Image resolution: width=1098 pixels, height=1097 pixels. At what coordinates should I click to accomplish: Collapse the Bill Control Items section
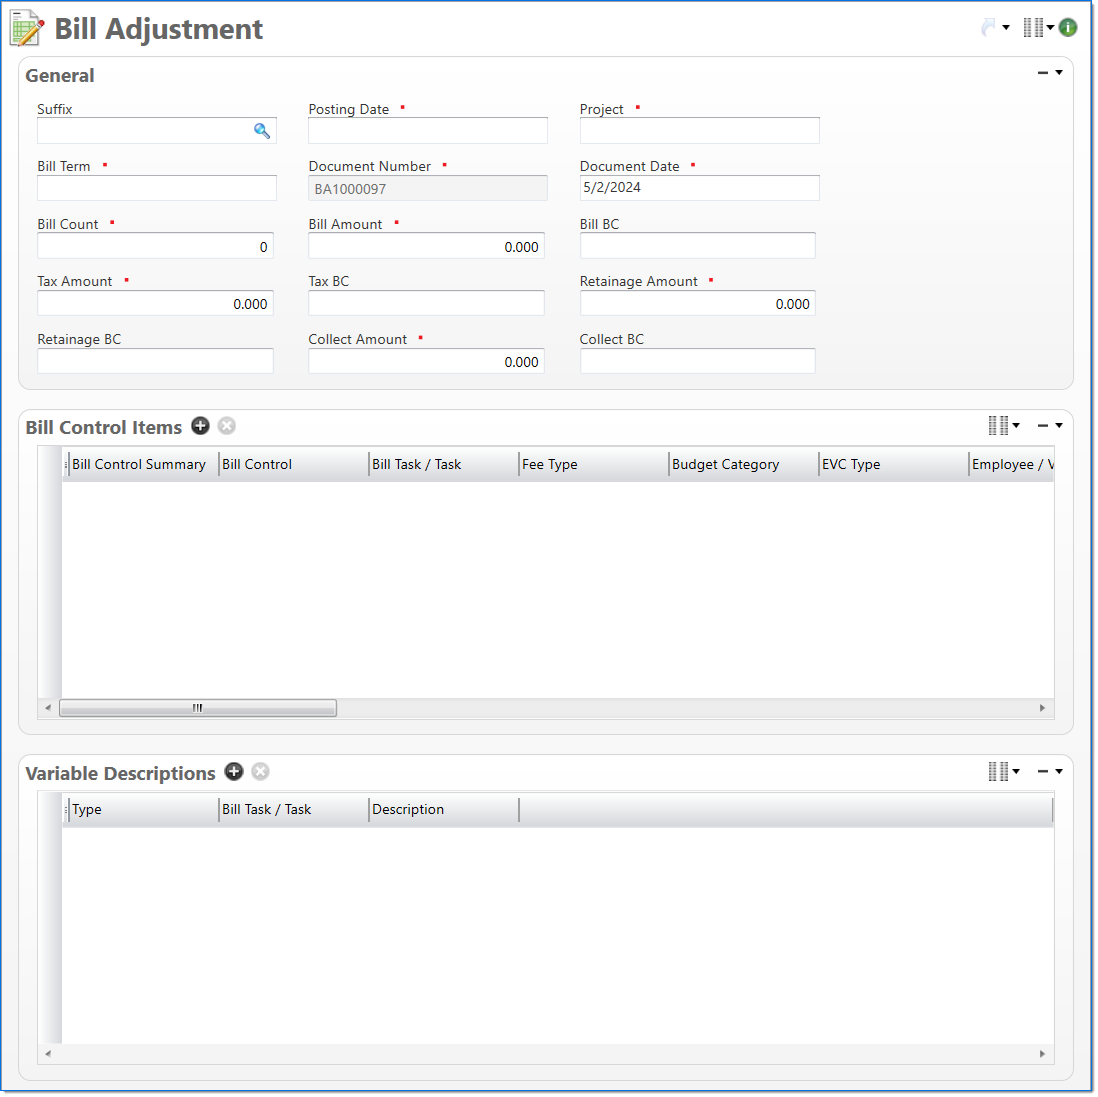pos(1043,426)
